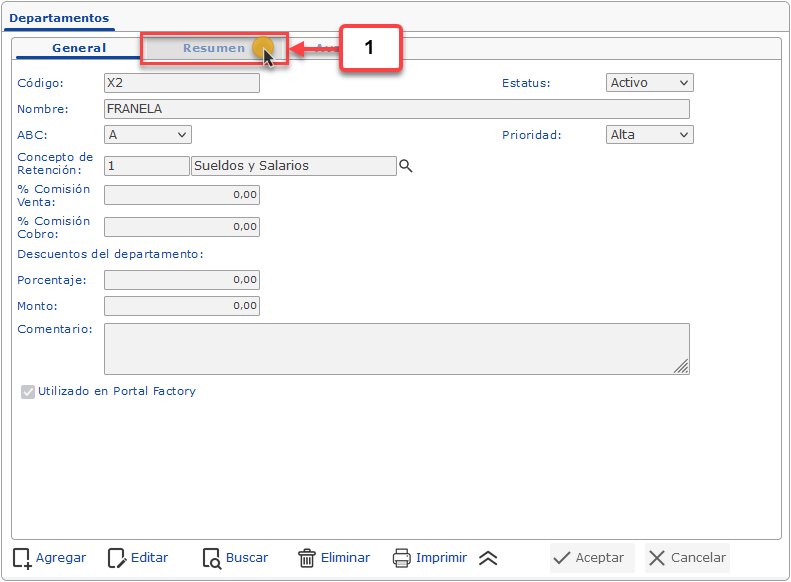Click the Editar link
The height and width of the screenshot is (582, 791).
pos(149,558)
